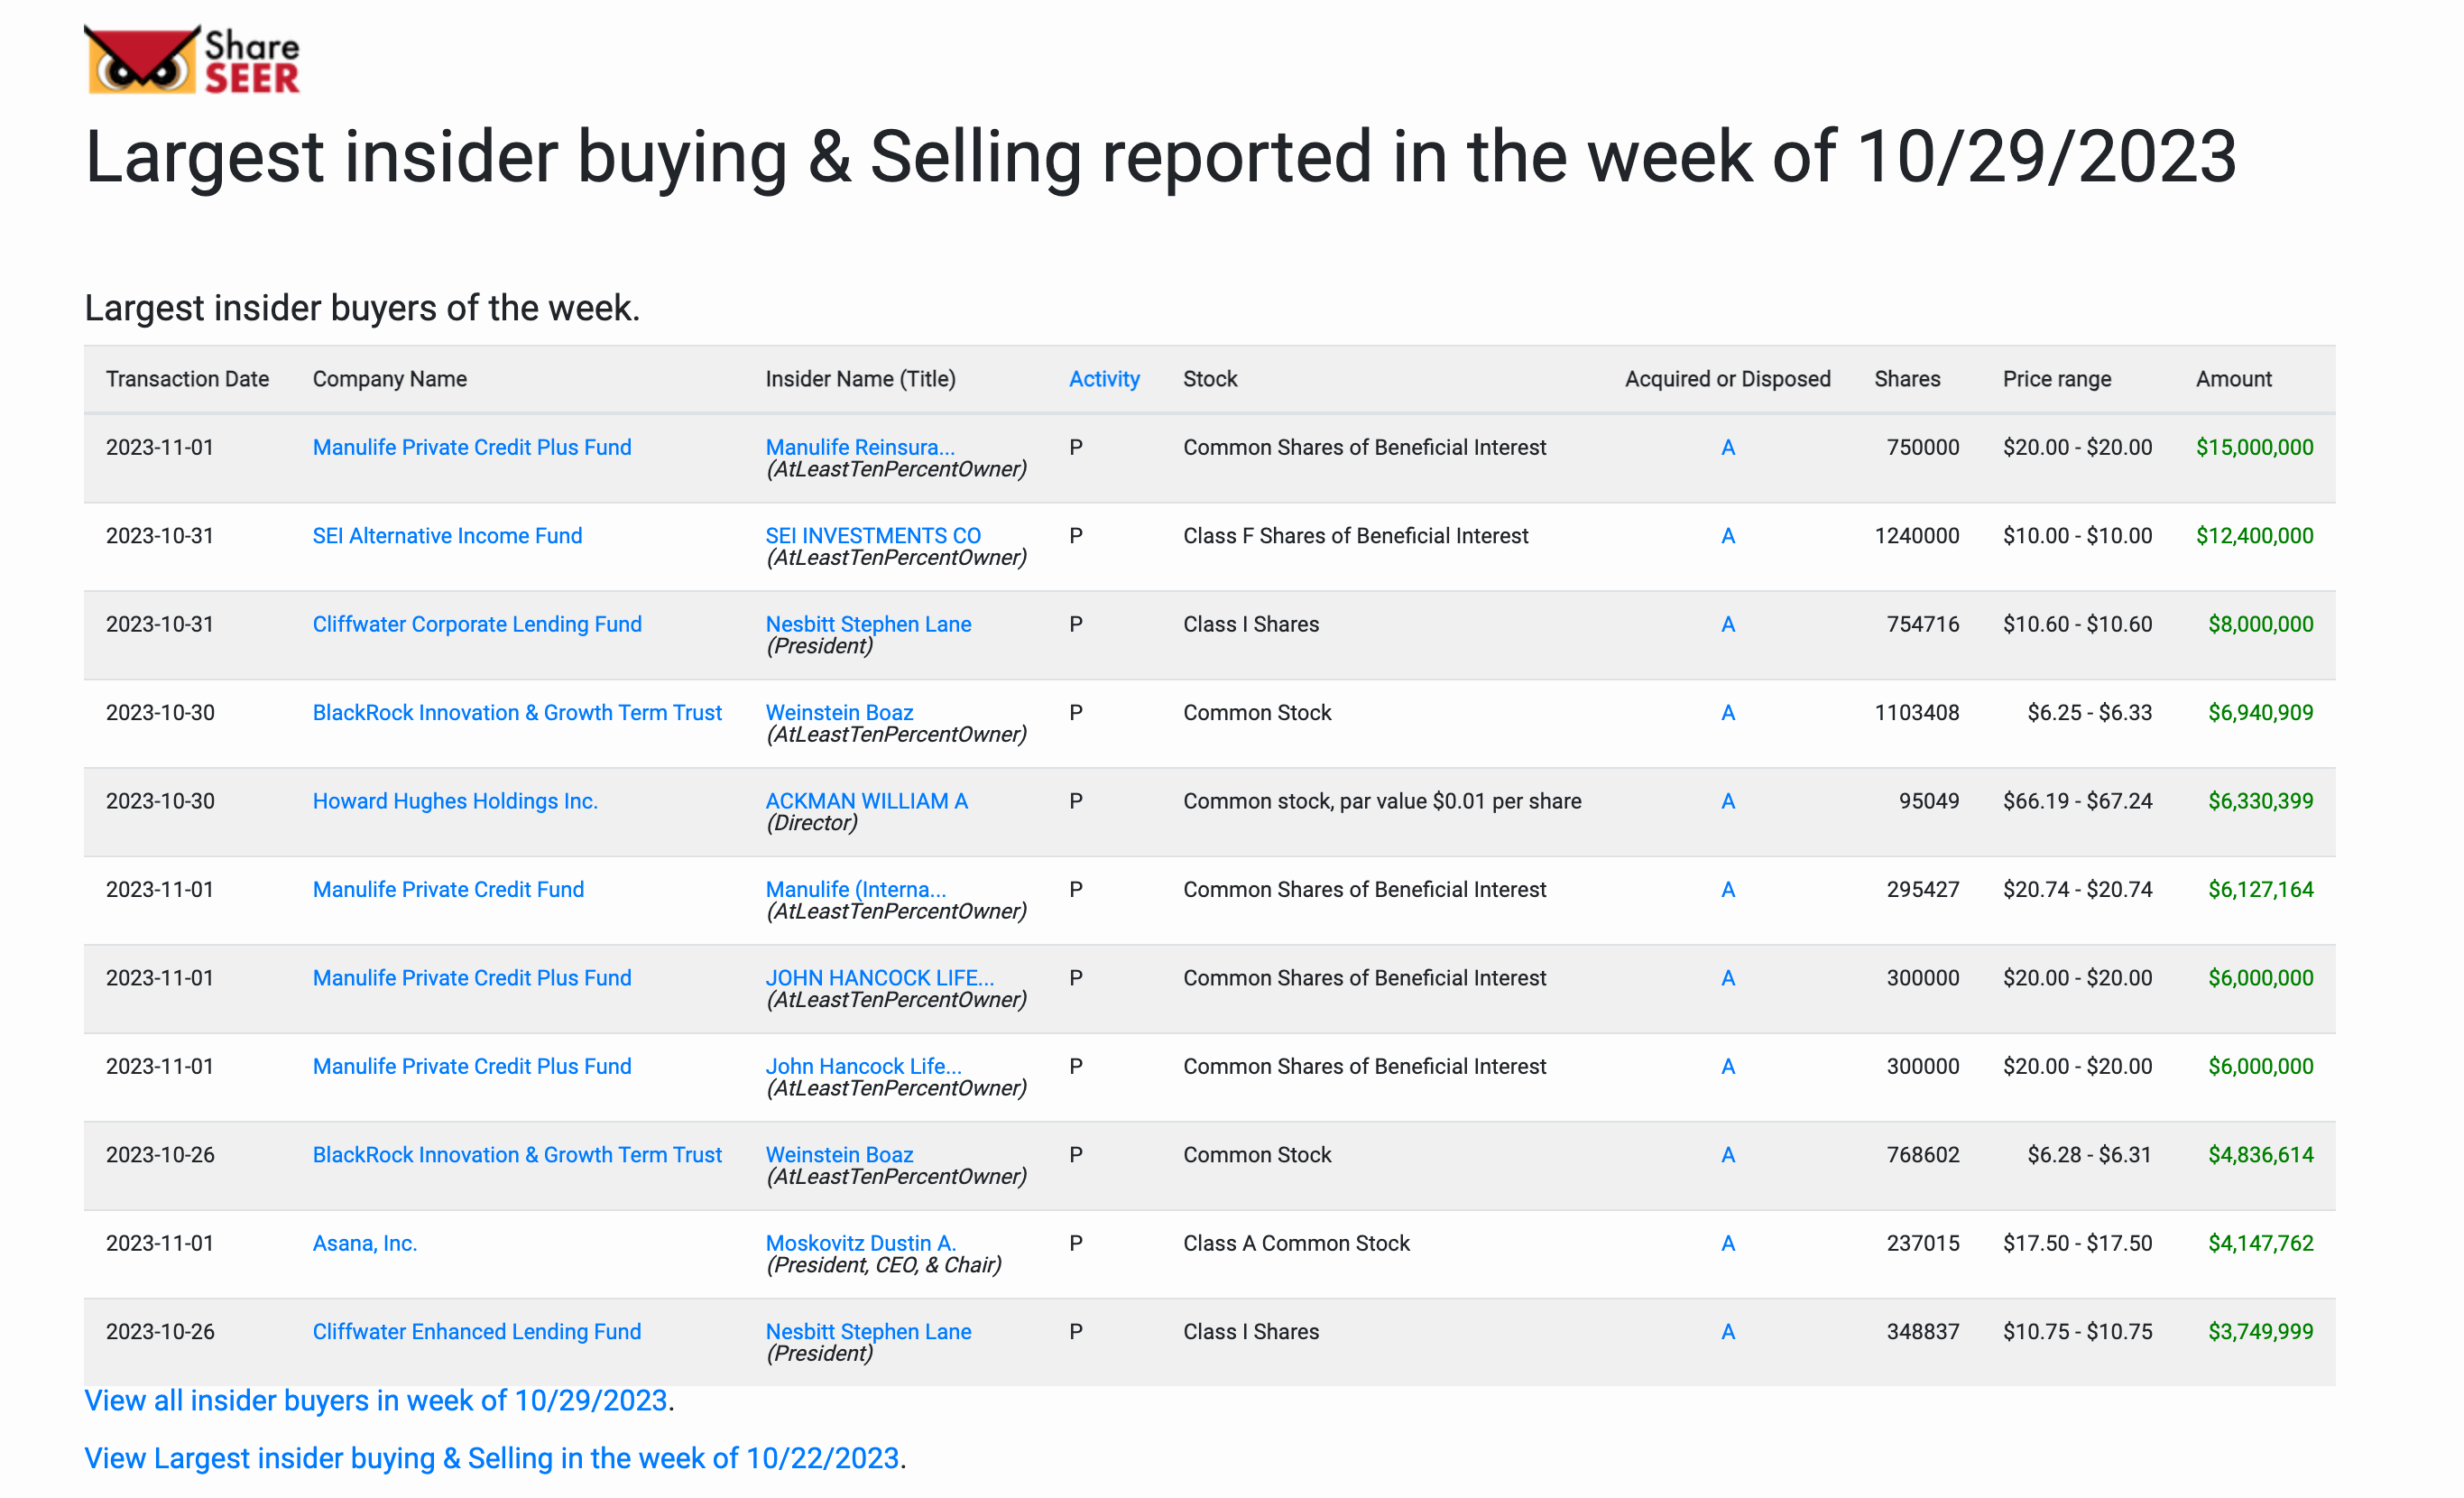Open Howard Hughes Holdings Inc. link

tap(455, 801)
